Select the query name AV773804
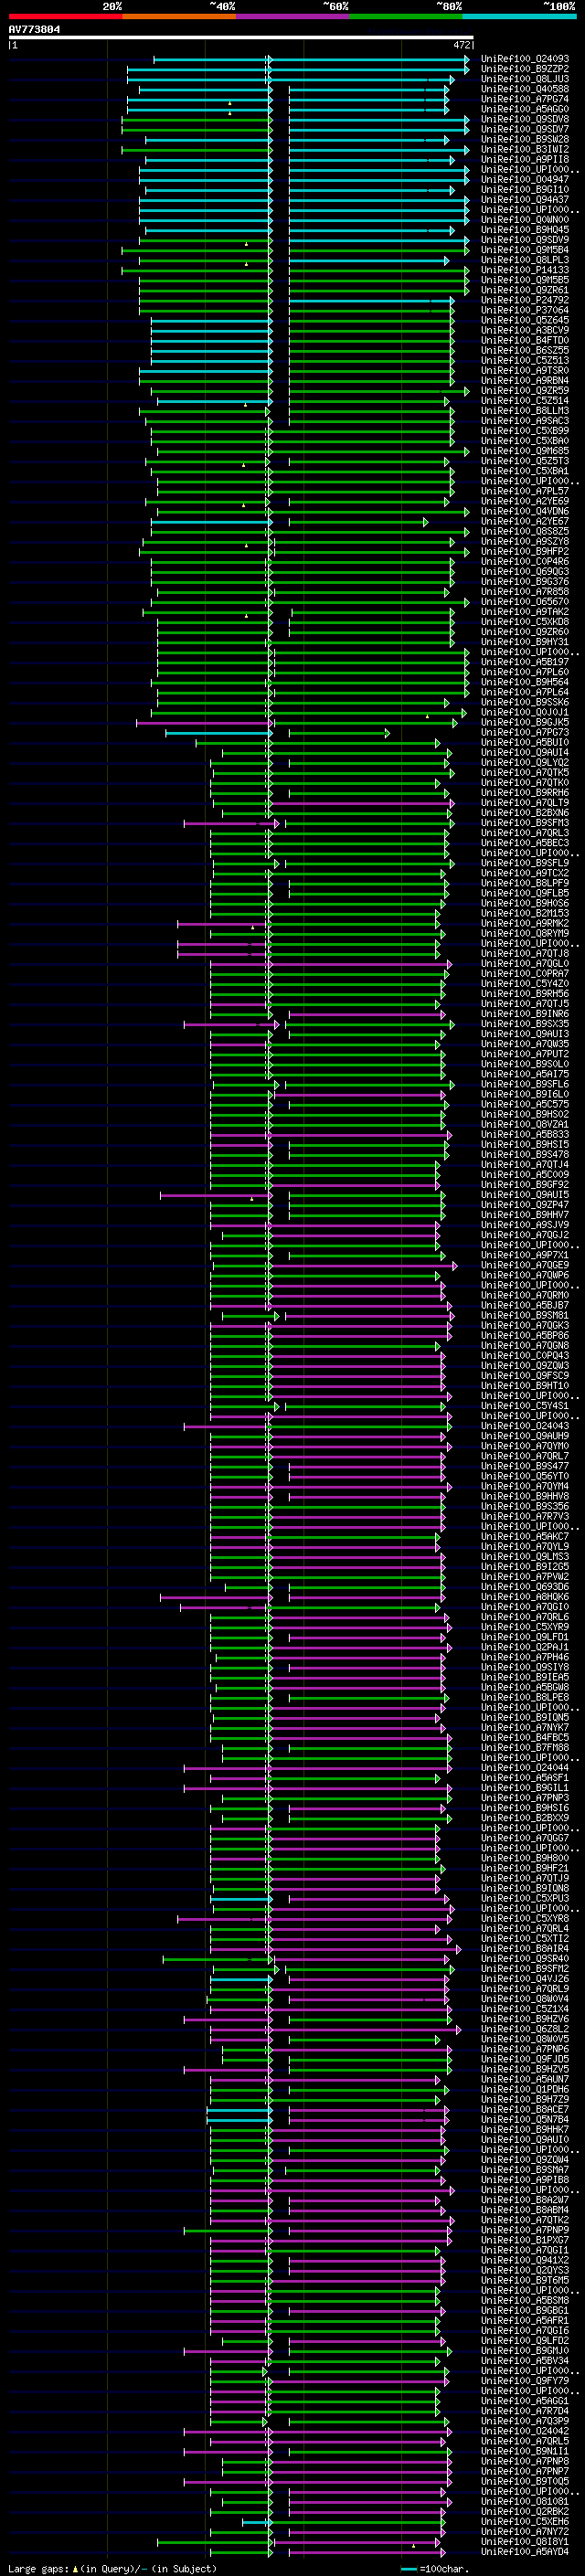This screenshot has width=585, height=2576. pos(34,30)
